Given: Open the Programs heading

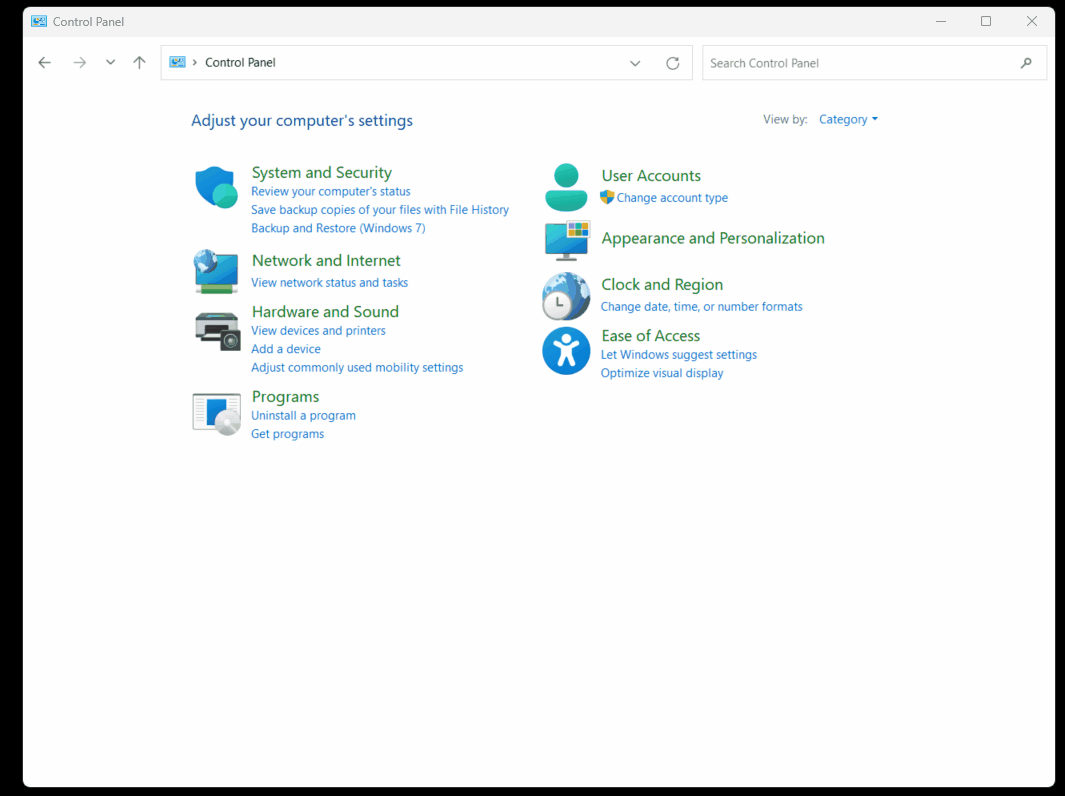Looking at the screenshot, I should (285, 397).
